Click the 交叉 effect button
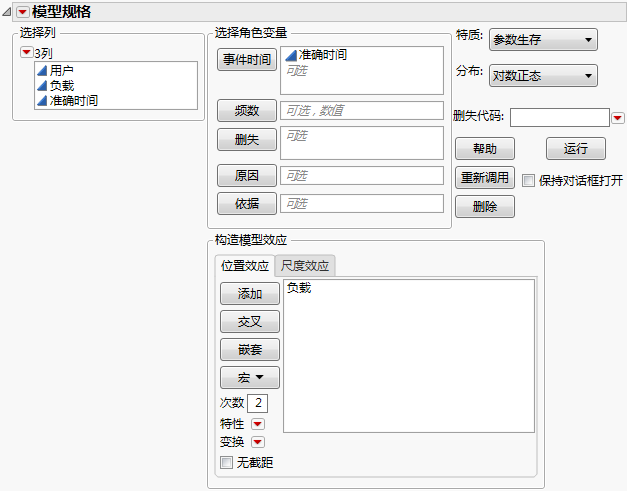This screenshot has height=491, width=627. [x=250, y=321]
